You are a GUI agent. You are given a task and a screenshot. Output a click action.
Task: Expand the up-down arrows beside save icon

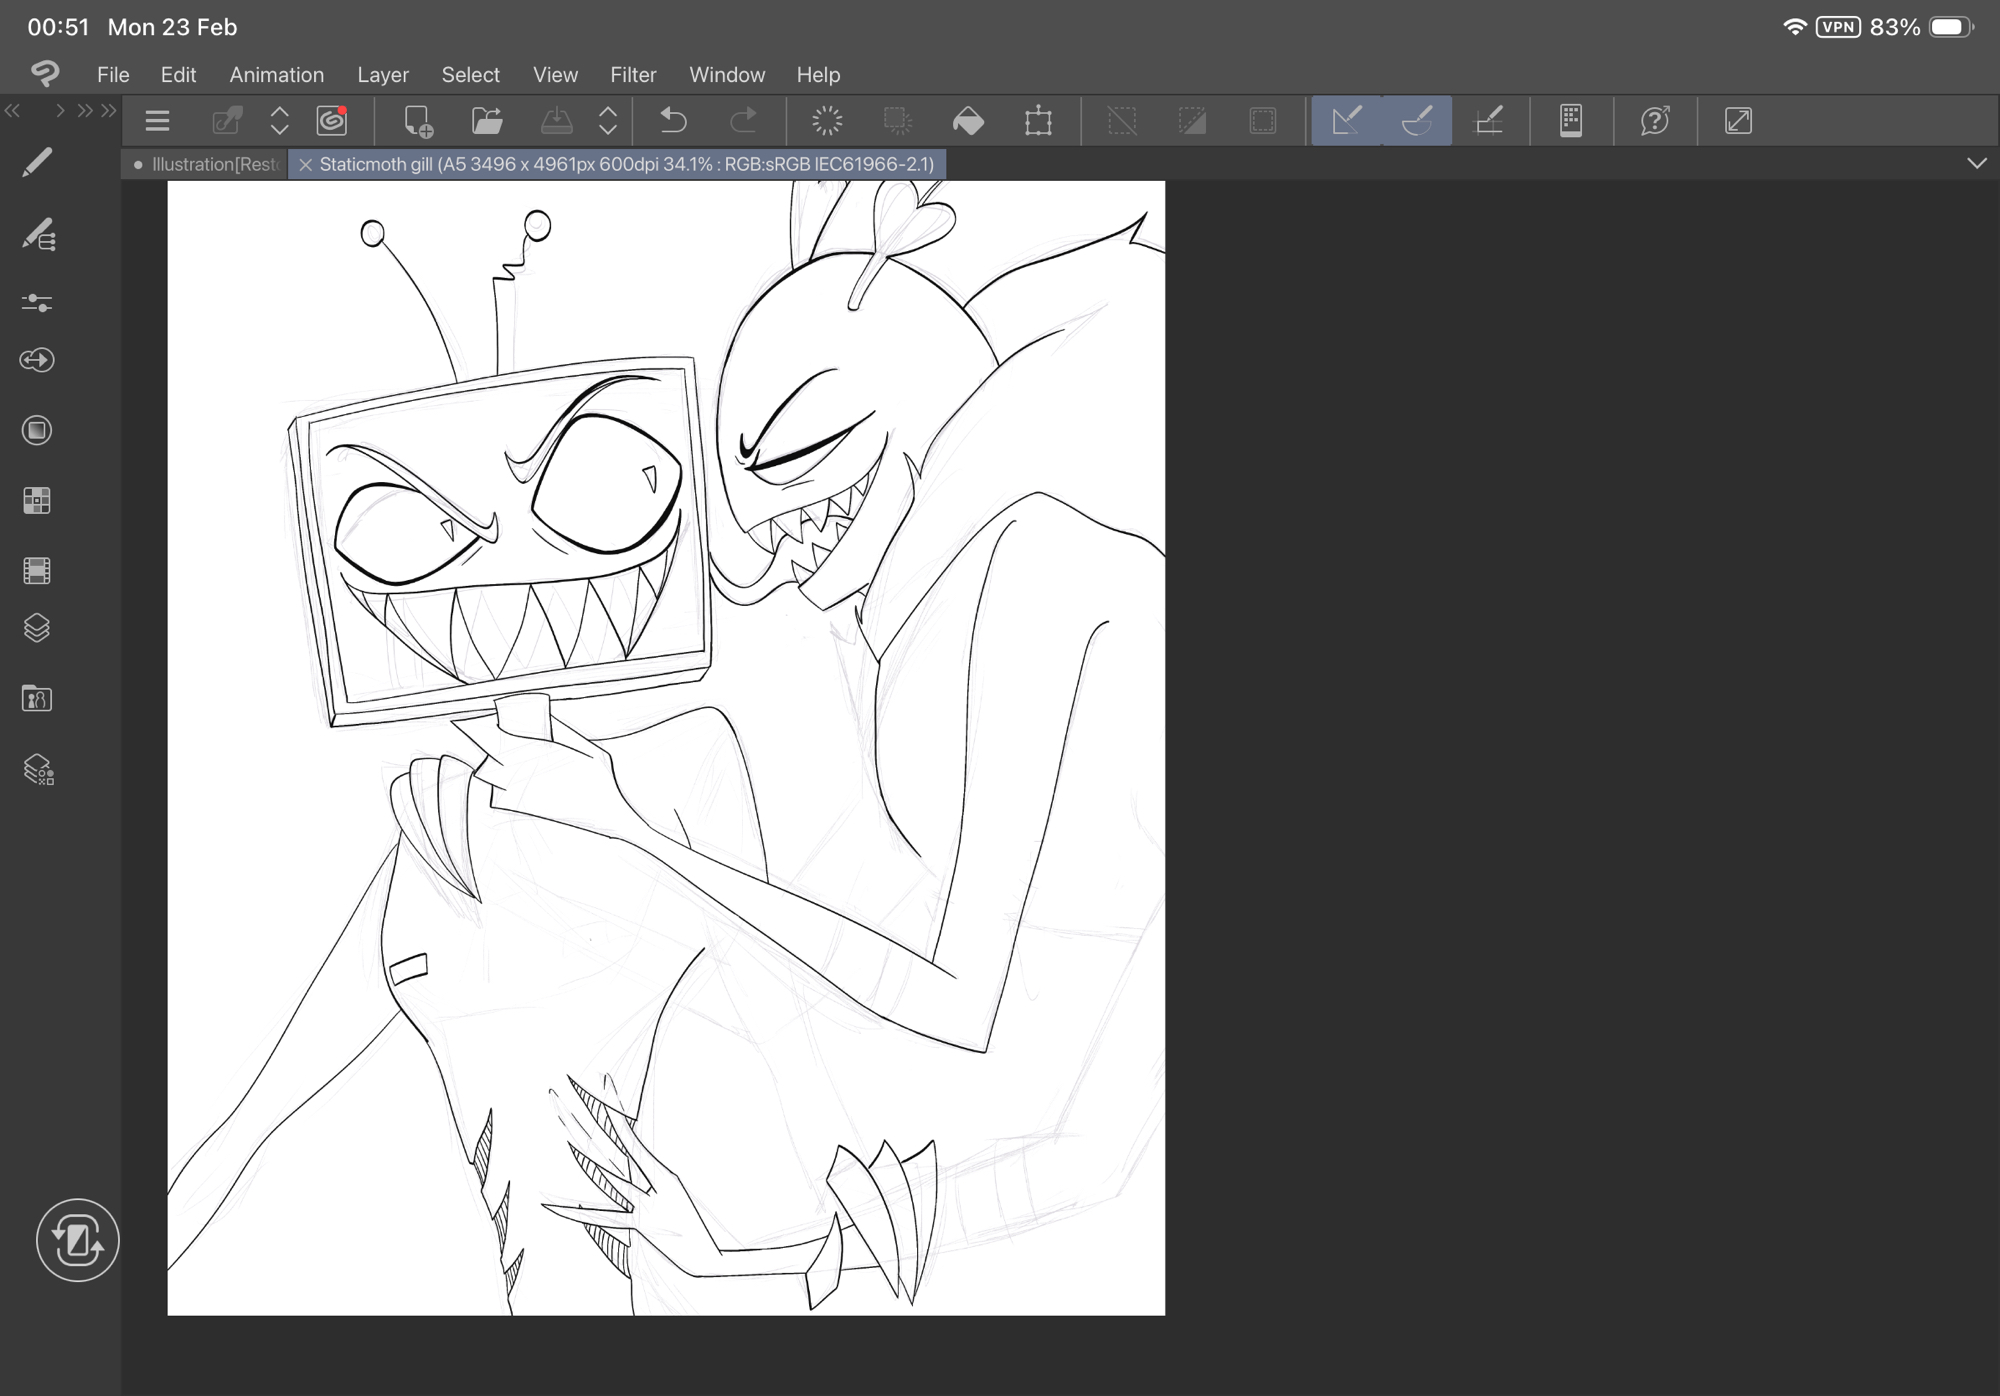[608, 121]
